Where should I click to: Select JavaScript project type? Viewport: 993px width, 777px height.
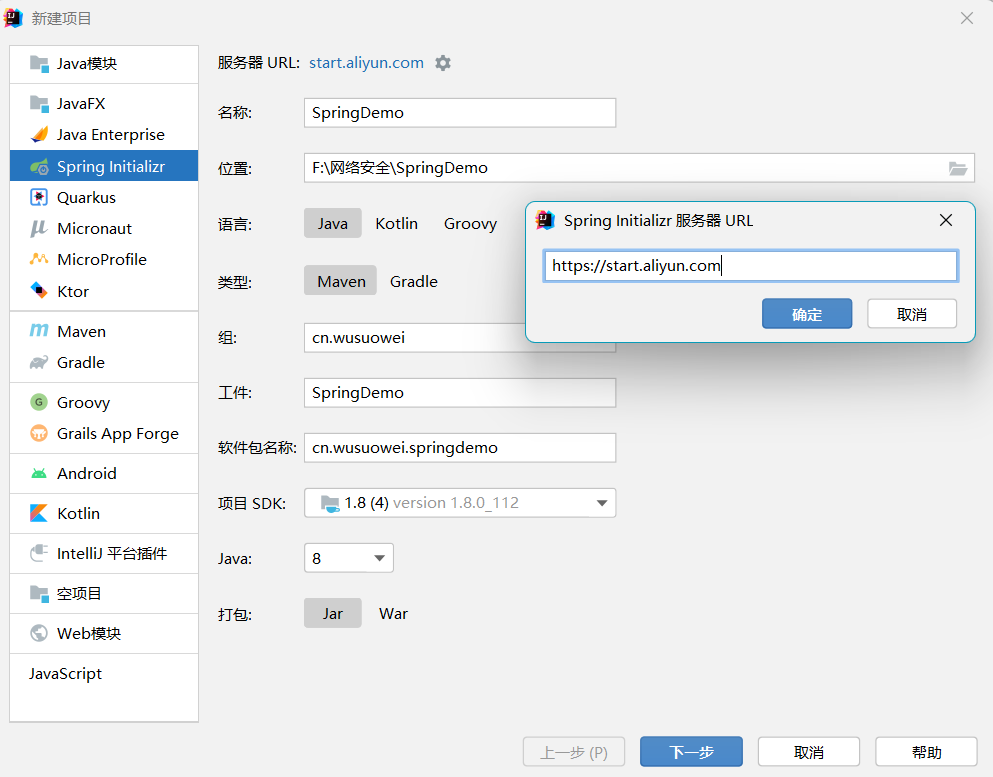104,673
